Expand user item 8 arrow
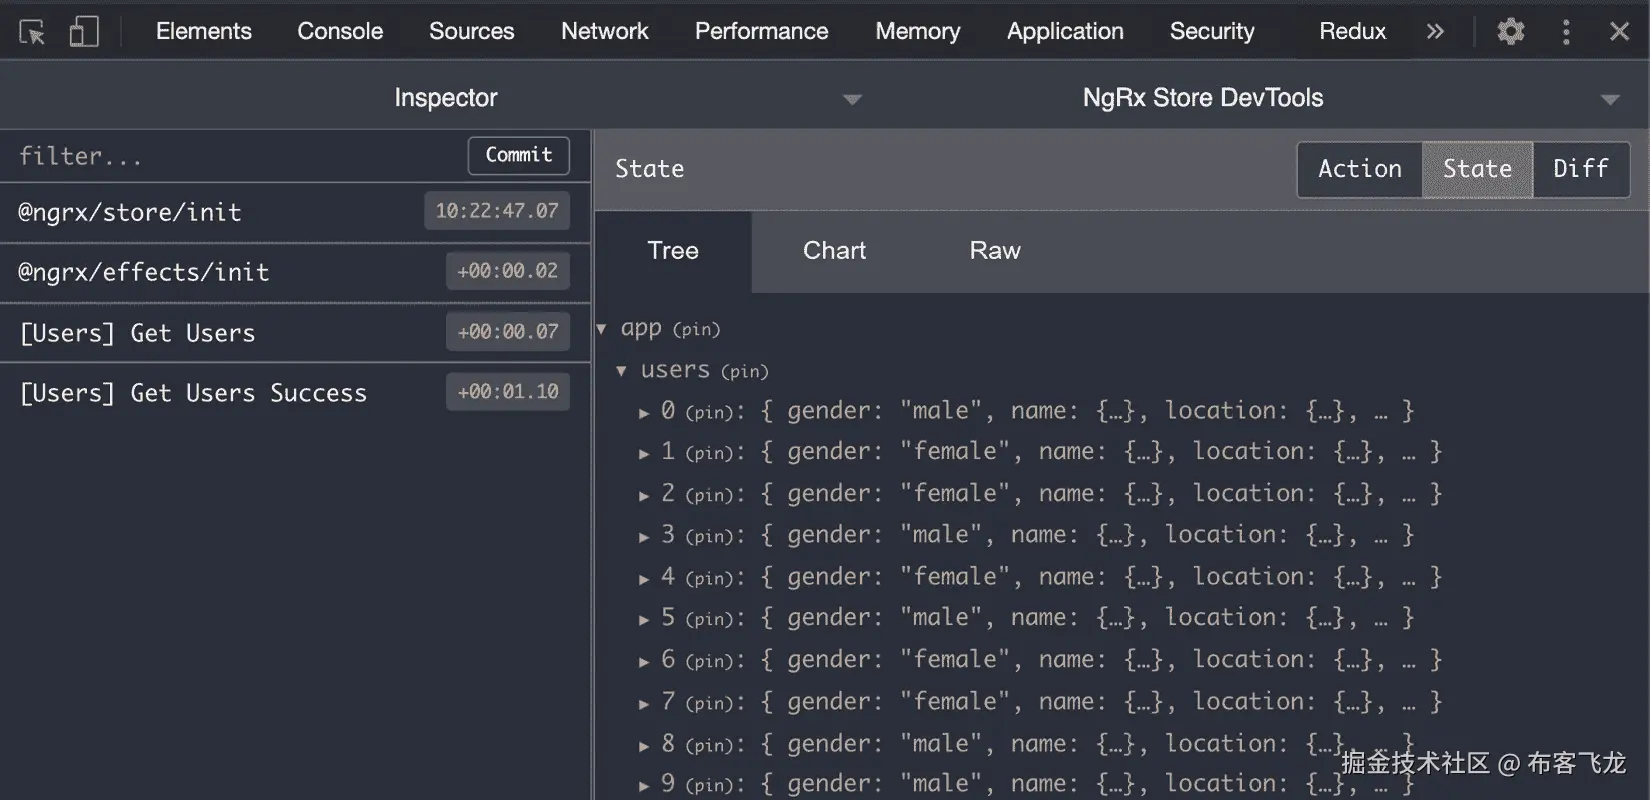 (644, 746)
